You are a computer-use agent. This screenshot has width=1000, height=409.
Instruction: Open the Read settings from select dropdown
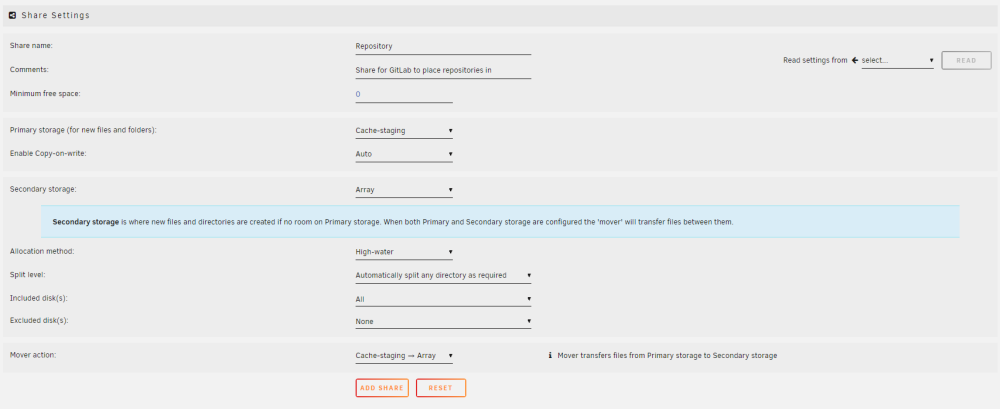(897, 61)
